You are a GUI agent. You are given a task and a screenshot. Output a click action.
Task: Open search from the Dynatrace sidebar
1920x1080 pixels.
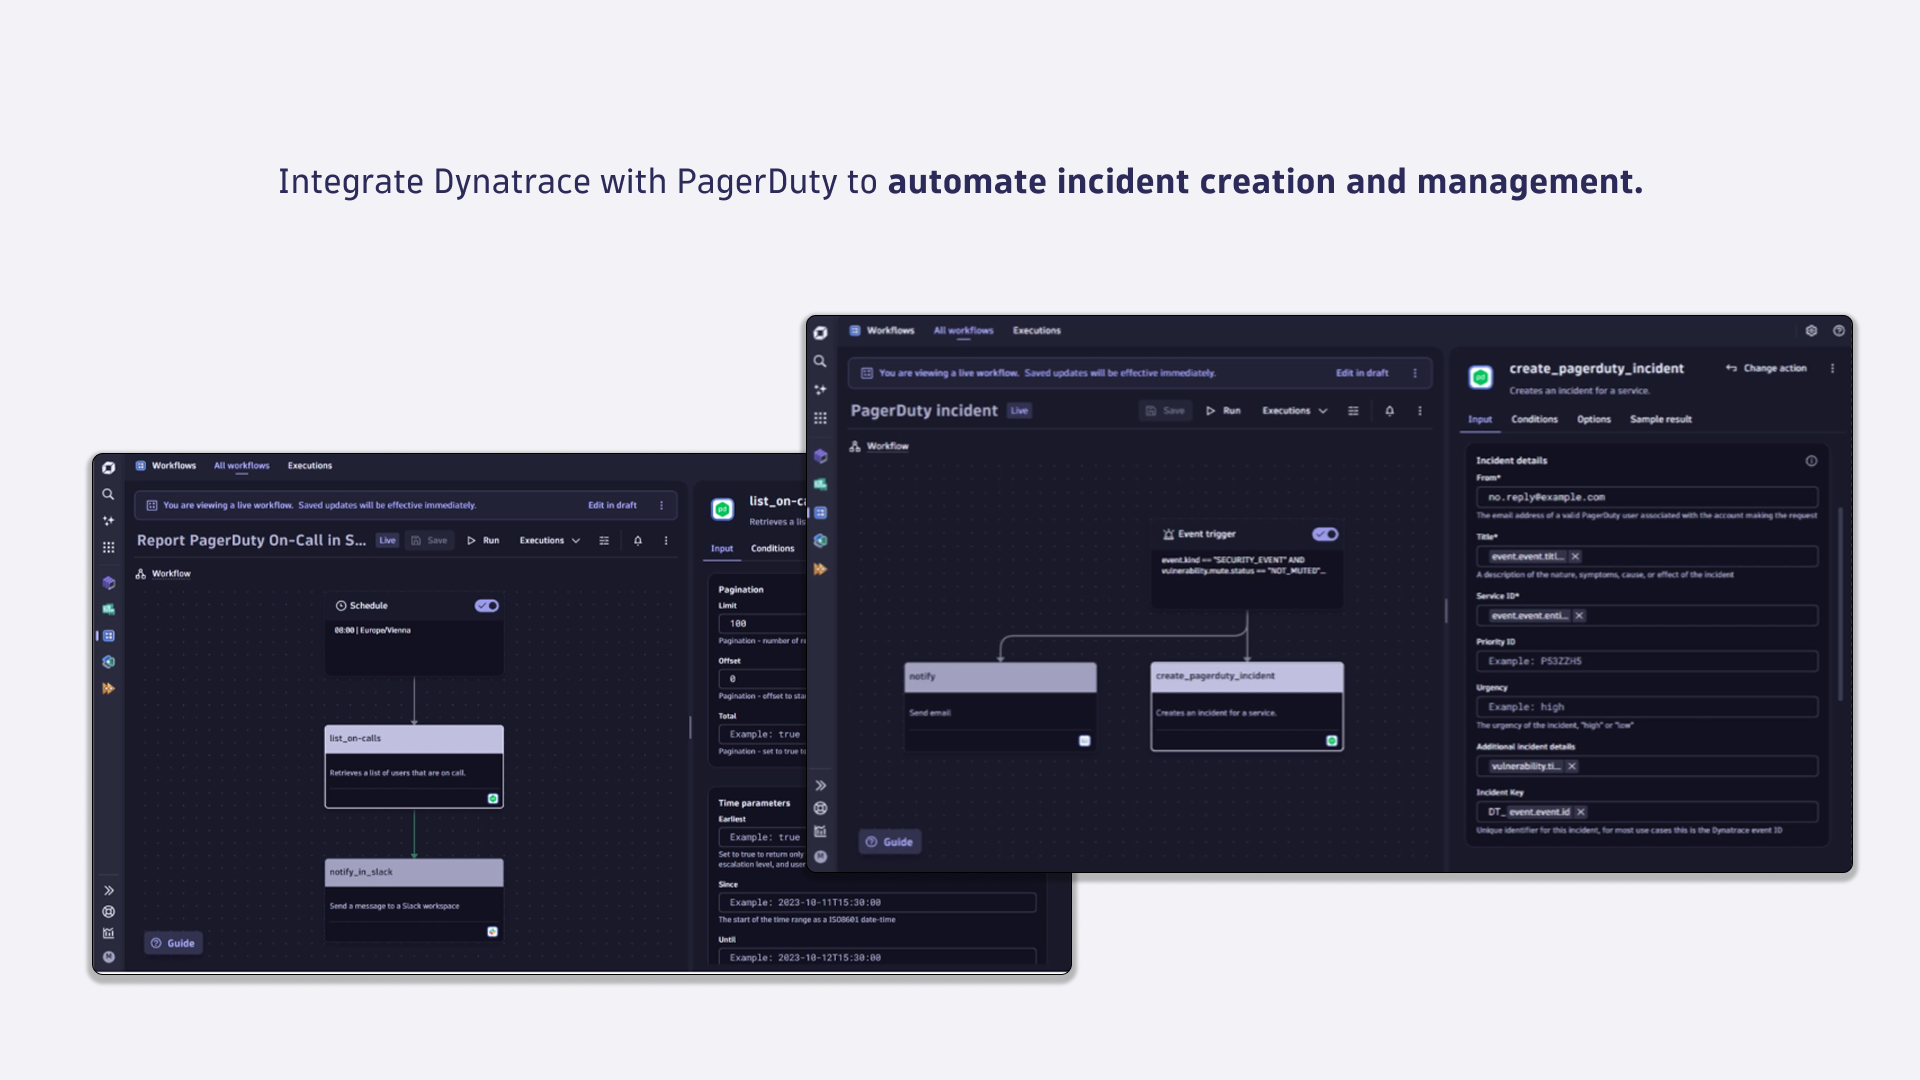point(821,362)
